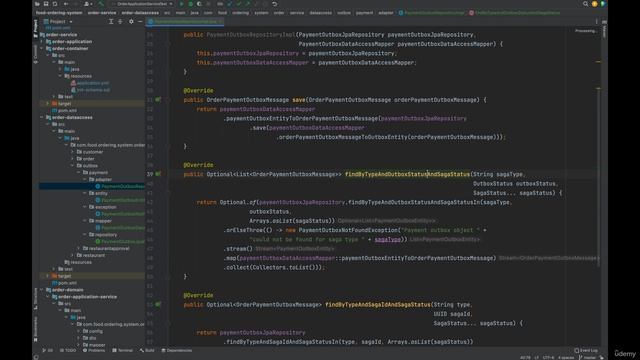Viewport: 640px width, 360px height.
Task: Click the orange IDE updates icon
Action: click(x=594, y=4)
